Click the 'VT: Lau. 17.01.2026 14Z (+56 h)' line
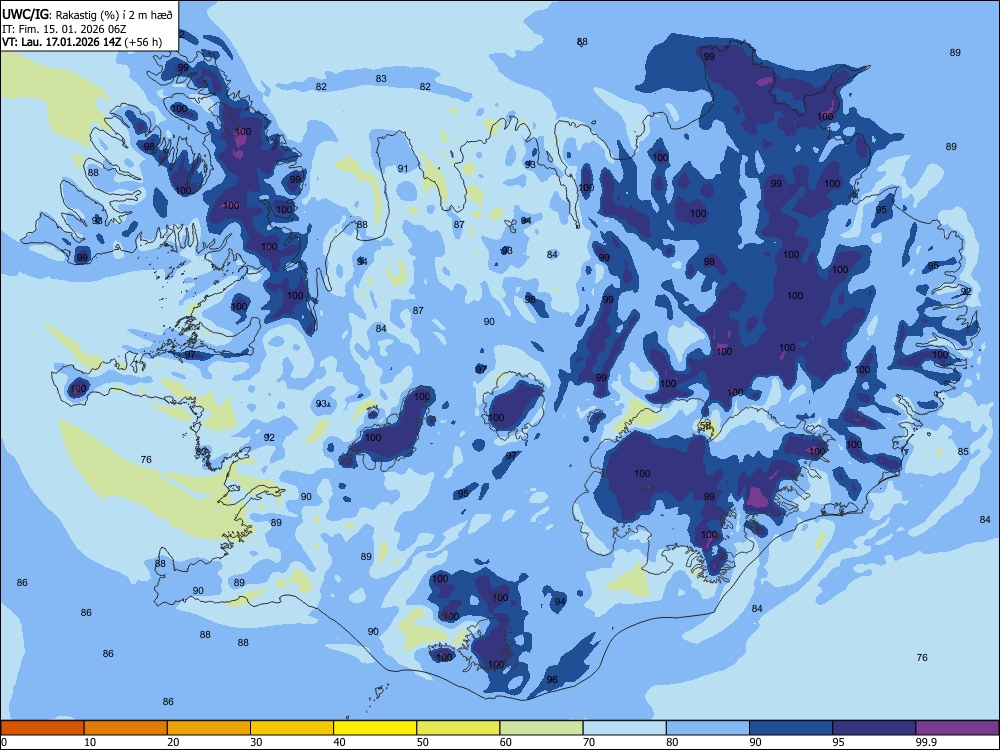Image resolution: width=1000 pixels, height=750 pixels. pos(82,42)
